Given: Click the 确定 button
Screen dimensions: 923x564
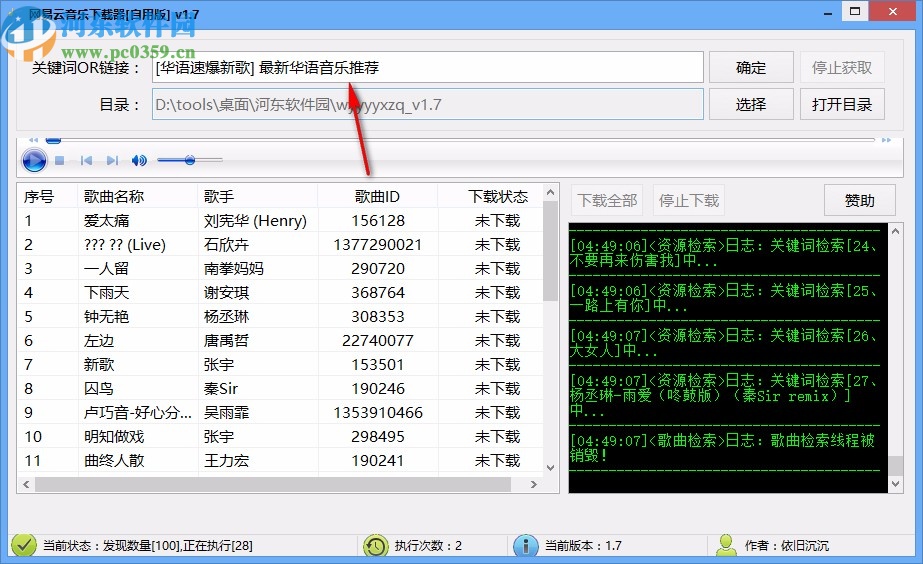Looking at the screenshot, I should pos(751,68).
